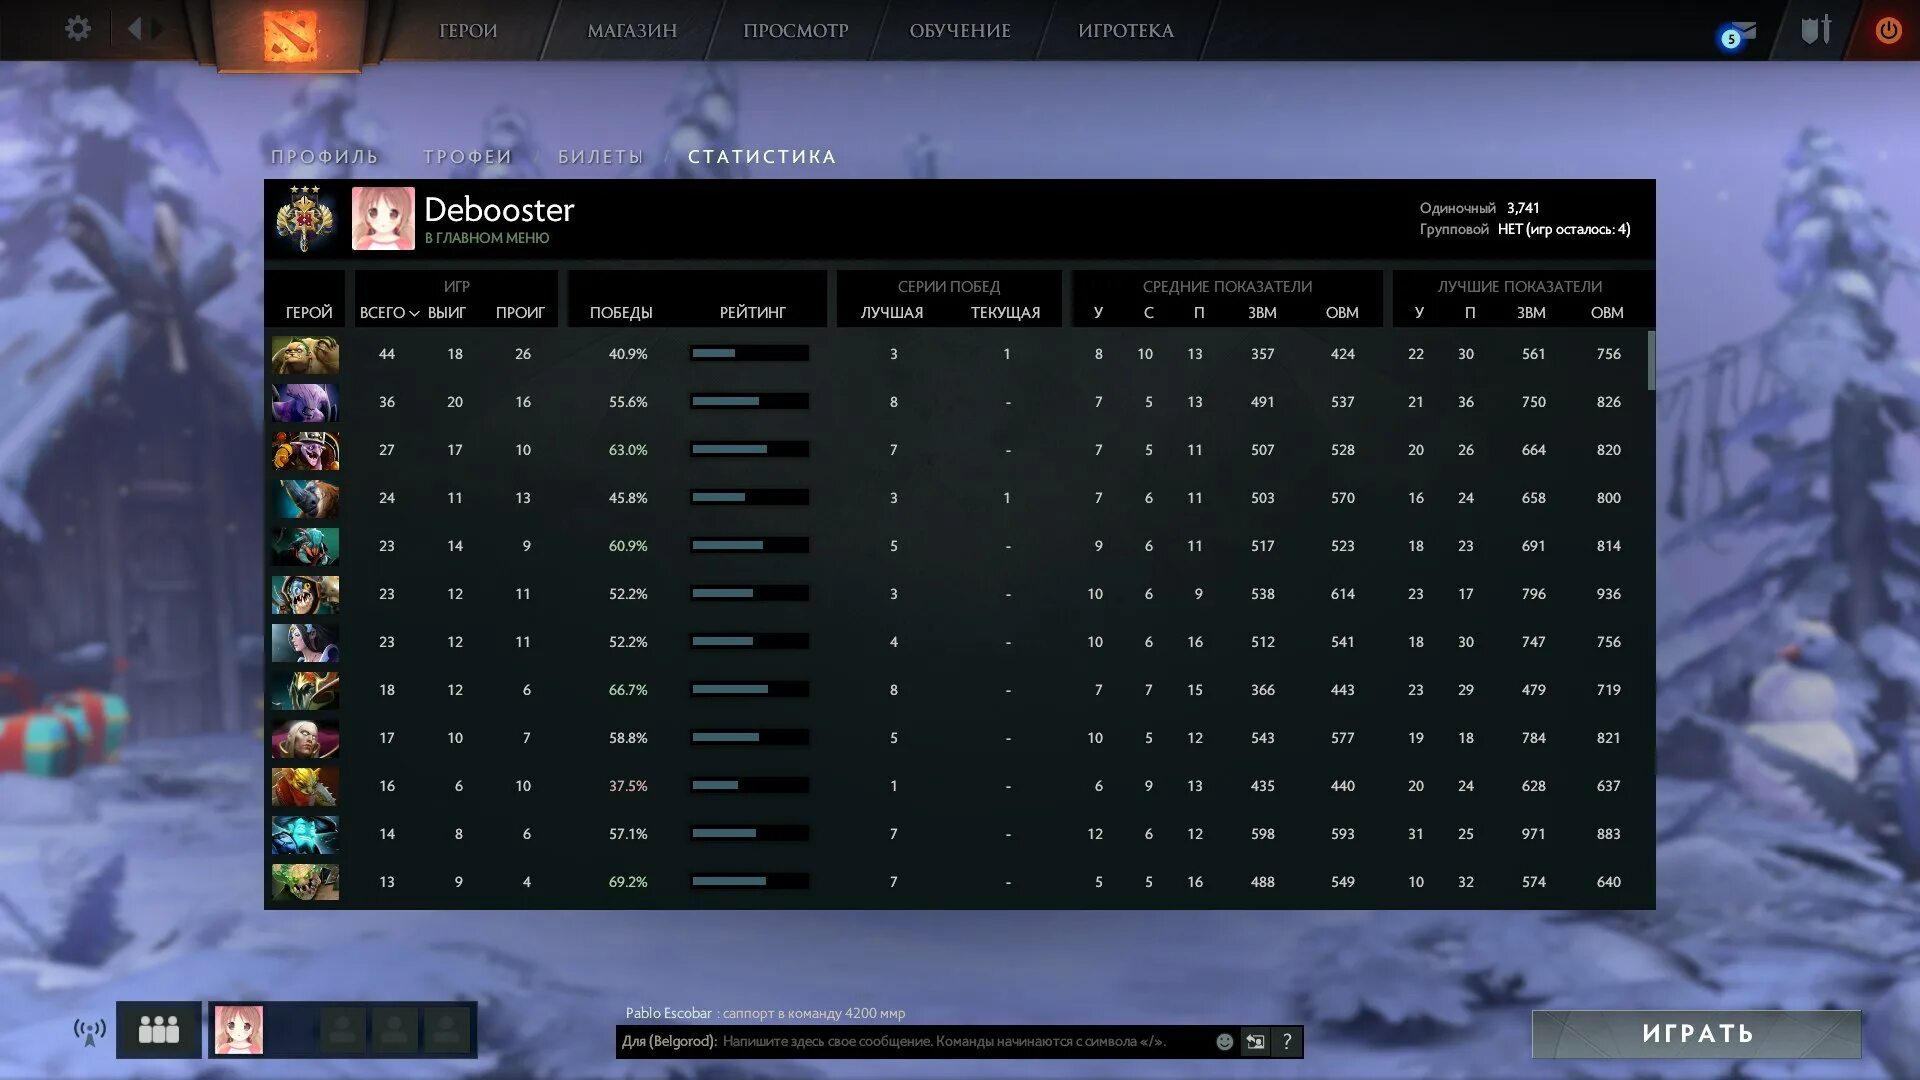Click the 55.6% win rate cell

tap(628, 402)
